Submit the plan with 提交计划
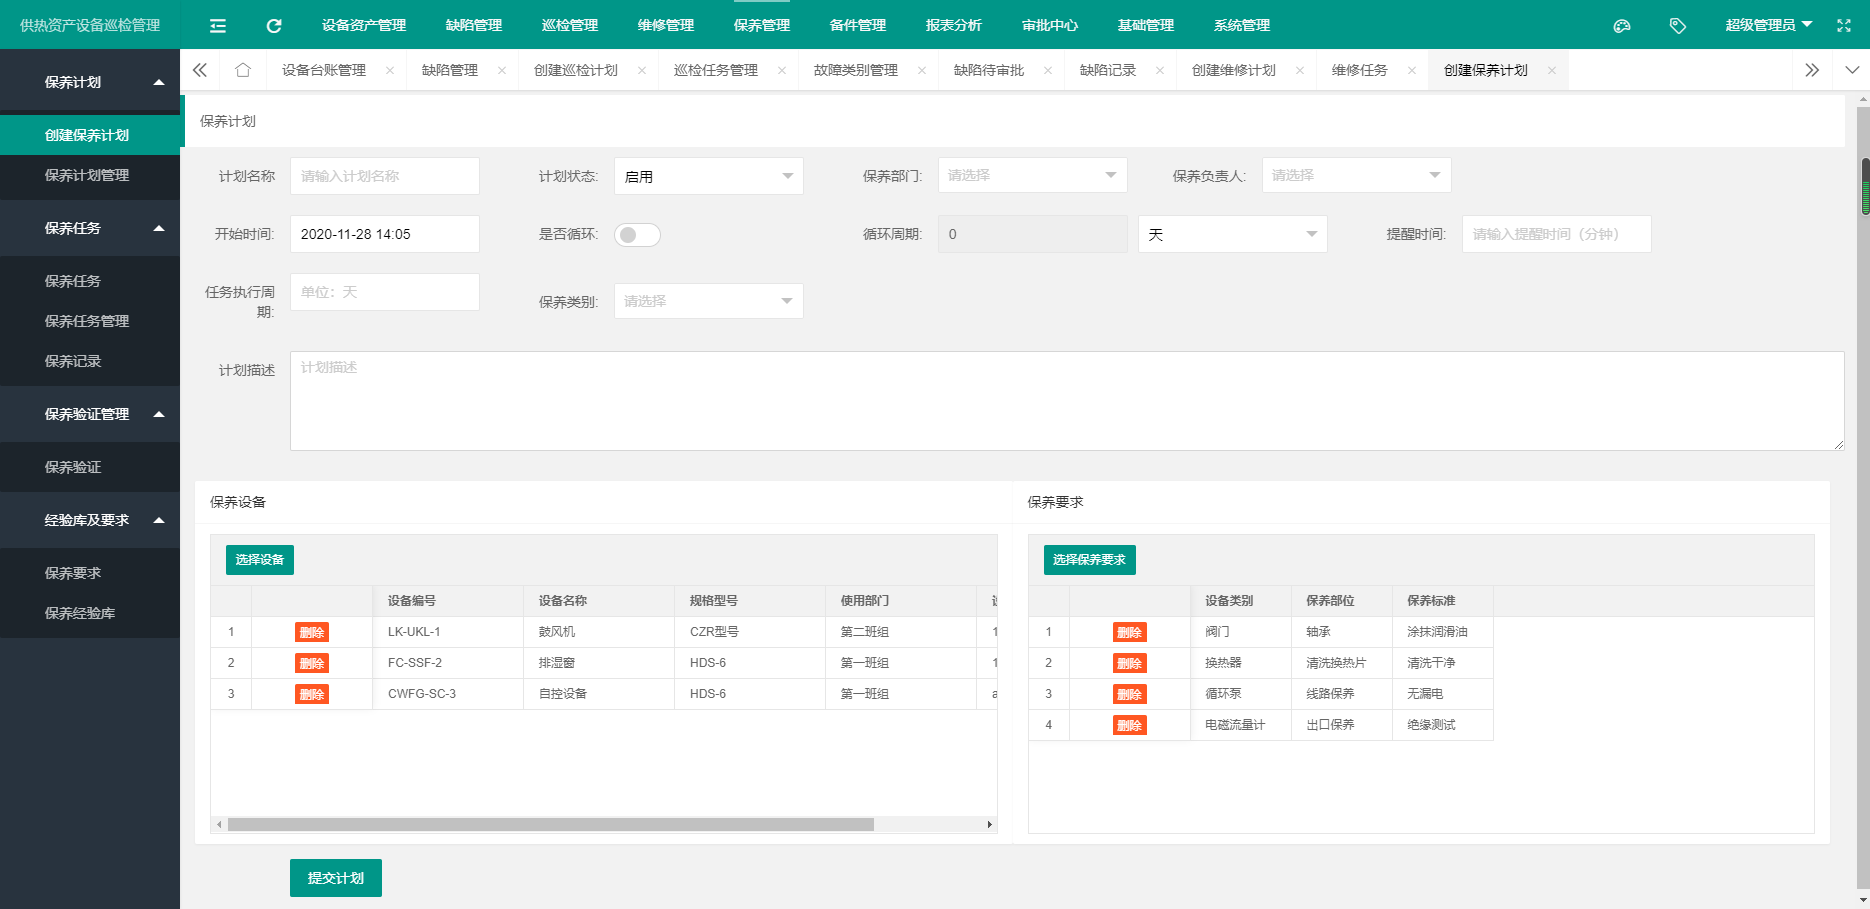Screen dimensions: 1870x909 pos(336,878)
